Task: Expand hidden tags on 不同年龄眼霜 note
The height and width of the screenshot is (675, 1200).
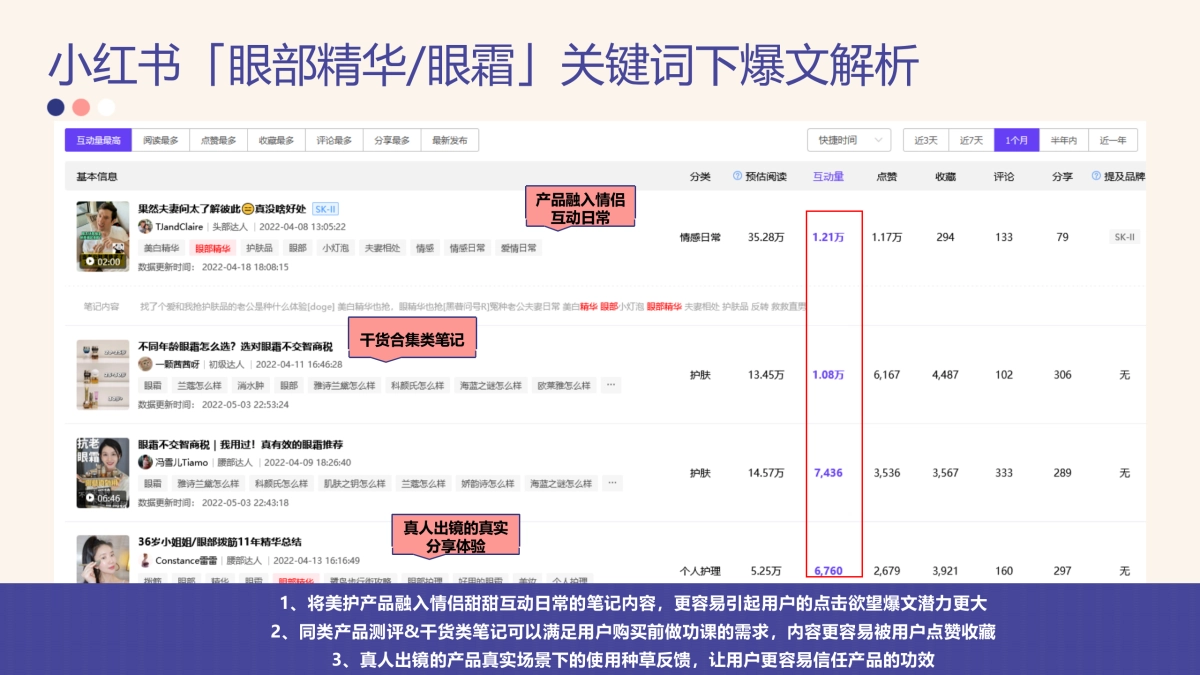Action: click(x=611, y=385)
